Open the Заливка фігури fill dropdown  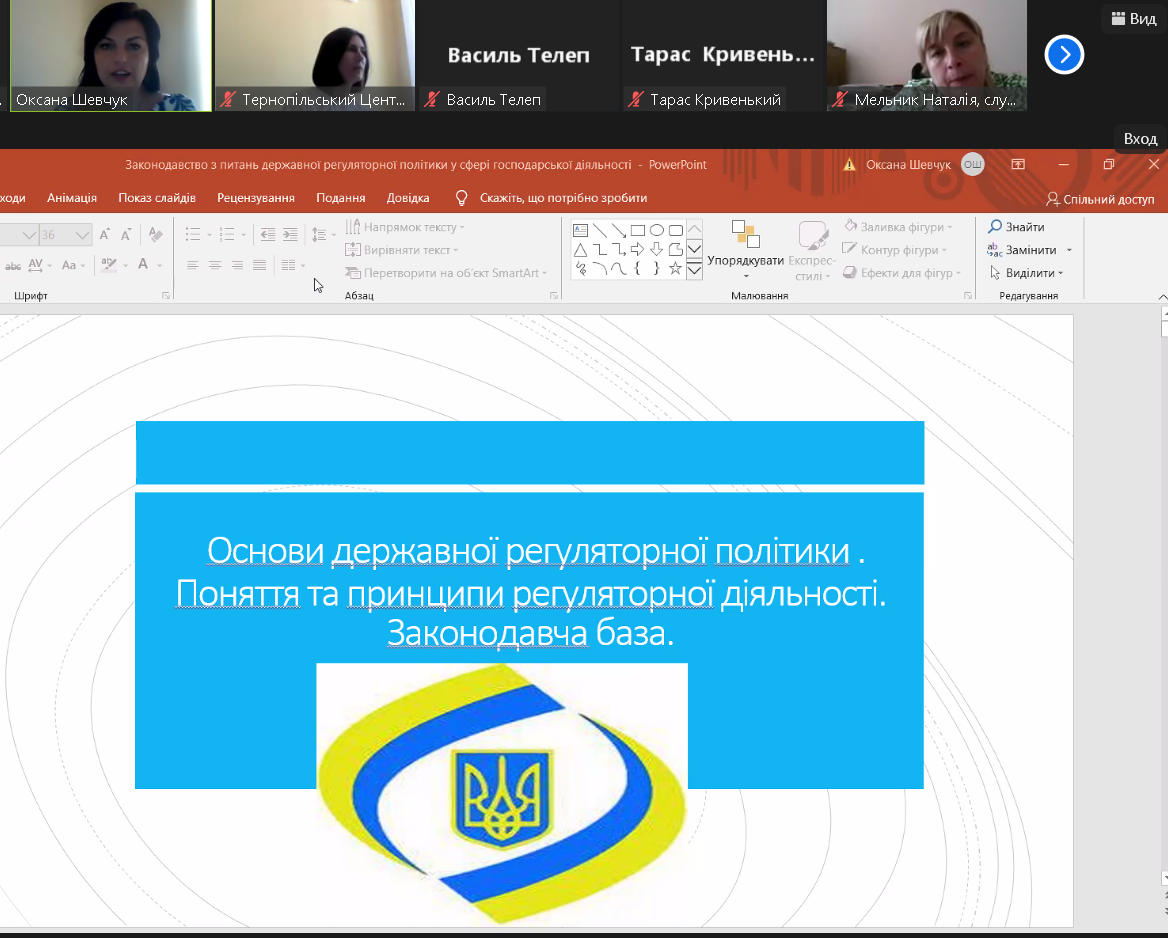(x=898, y=226)
